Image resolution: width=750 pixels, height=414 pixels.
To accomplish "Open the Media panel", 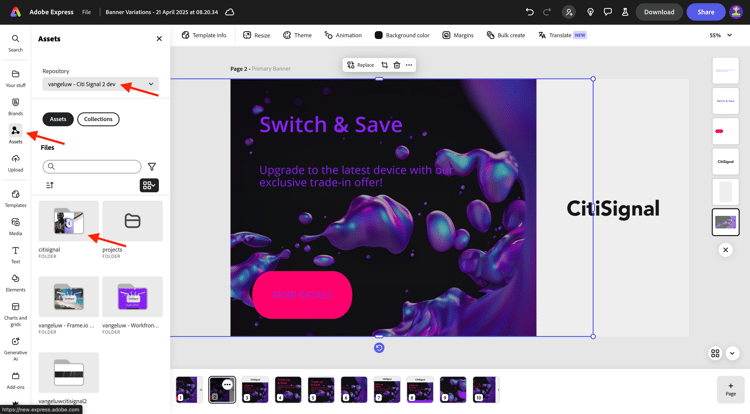I will point(15,226).
